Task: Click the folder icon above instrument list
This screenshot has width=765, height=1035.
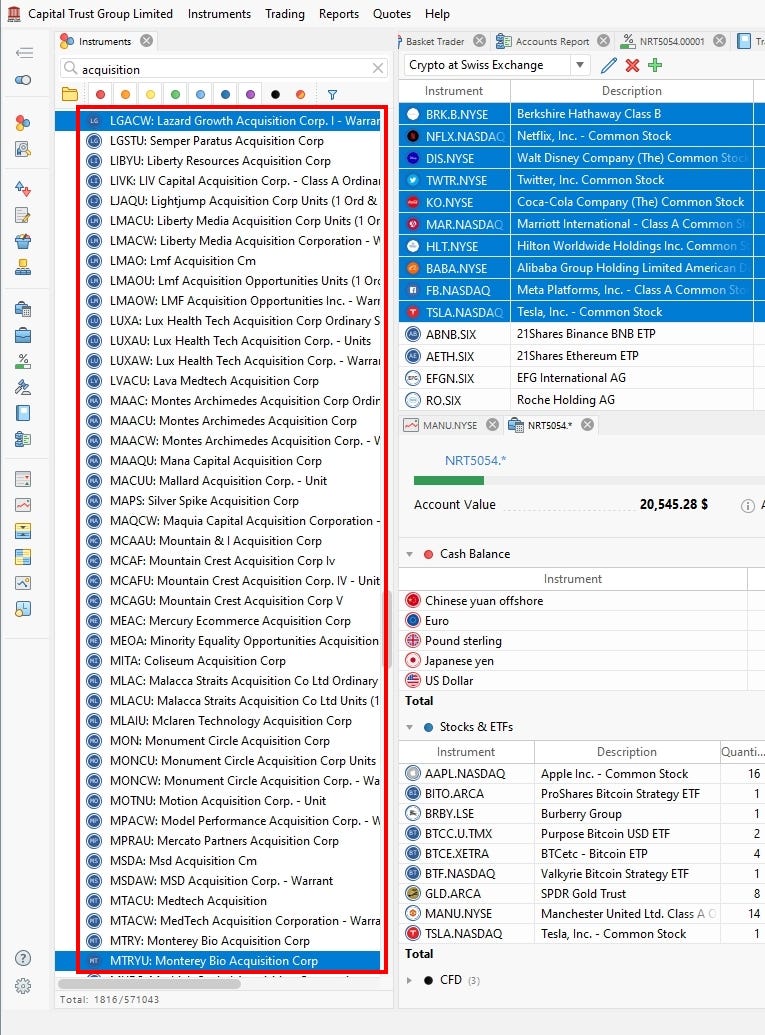Action: point(69,94)
